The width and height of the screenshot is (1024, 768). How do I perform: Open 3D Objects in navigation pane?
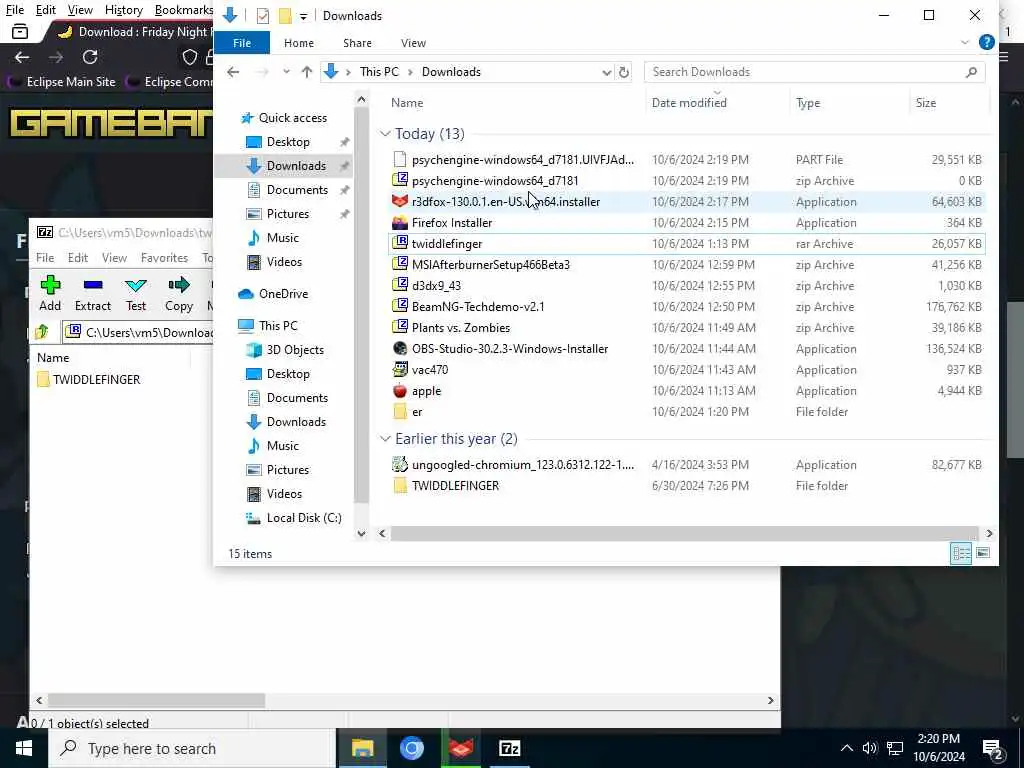[295, 349]
